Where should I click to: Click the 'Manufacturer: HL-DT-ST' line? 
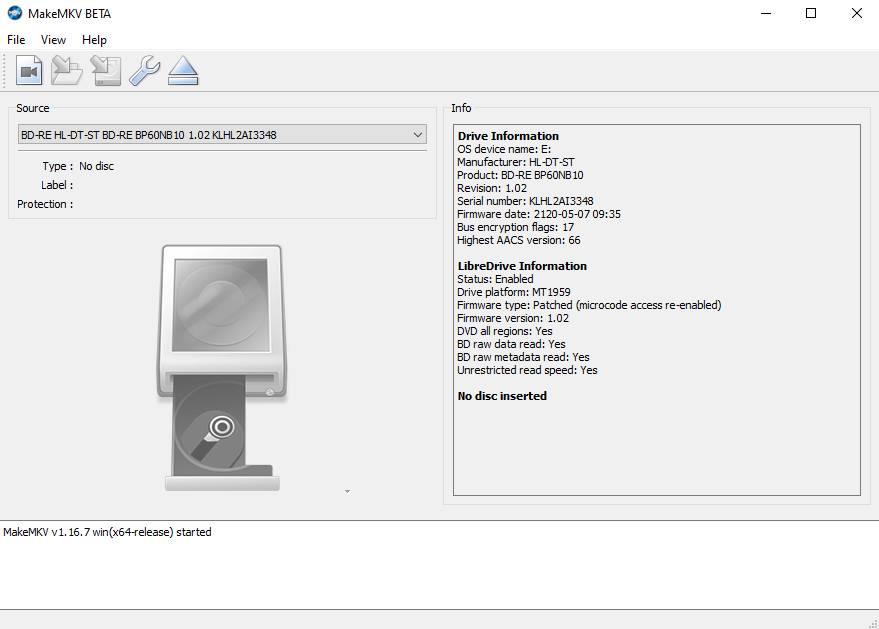(x=516, y=162)
